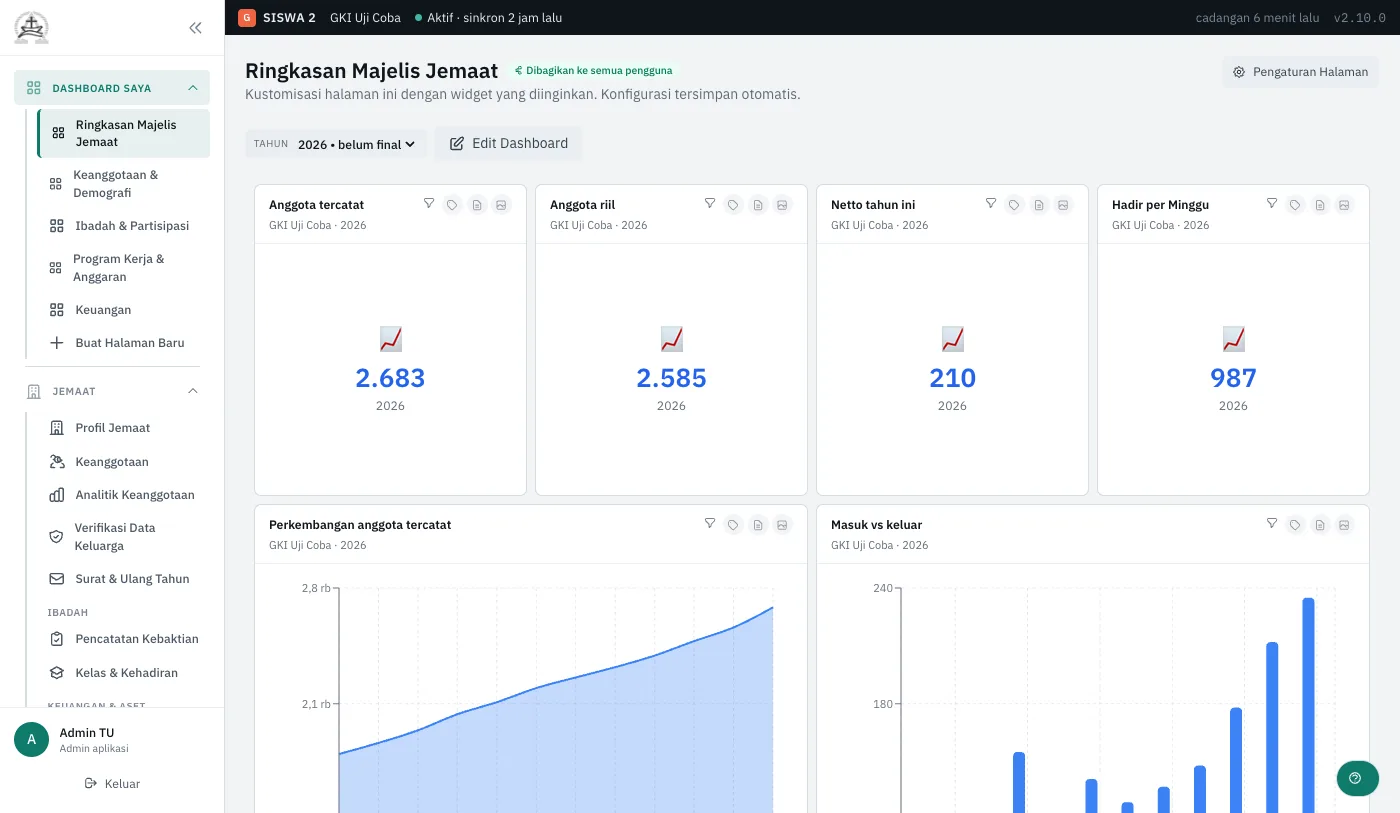The width and height of the screenshot is (1400, 813).
Task: Open the filter icon on Netto tahun ini widget
Action: pos(991,203)
